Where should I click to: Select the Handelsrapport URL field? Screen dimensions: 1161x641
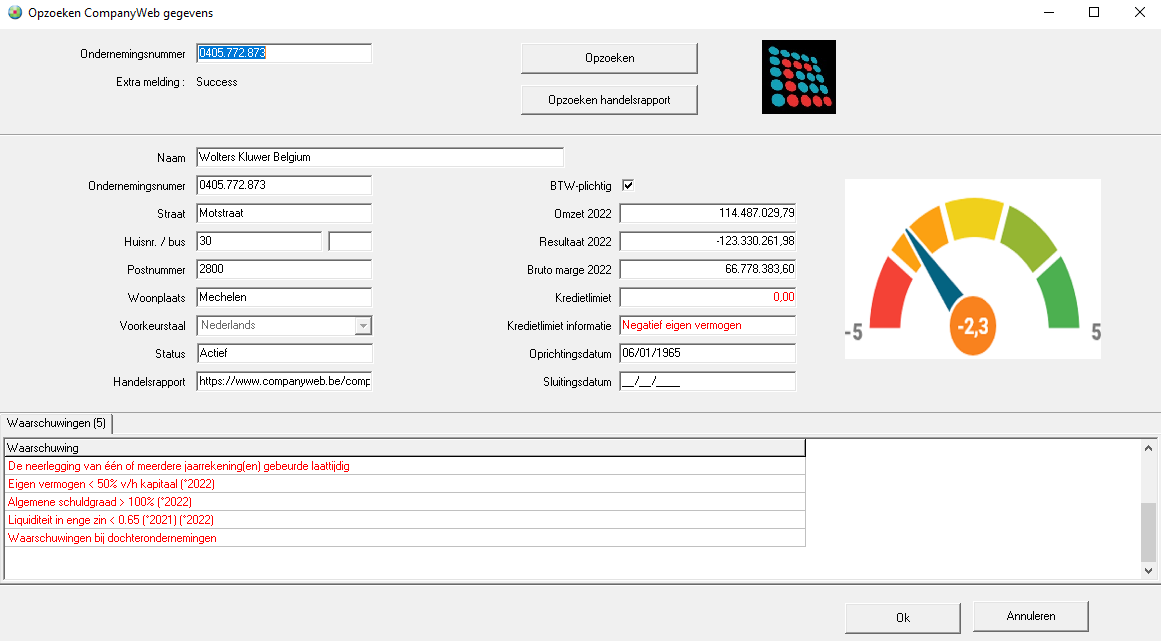[284, 381]
